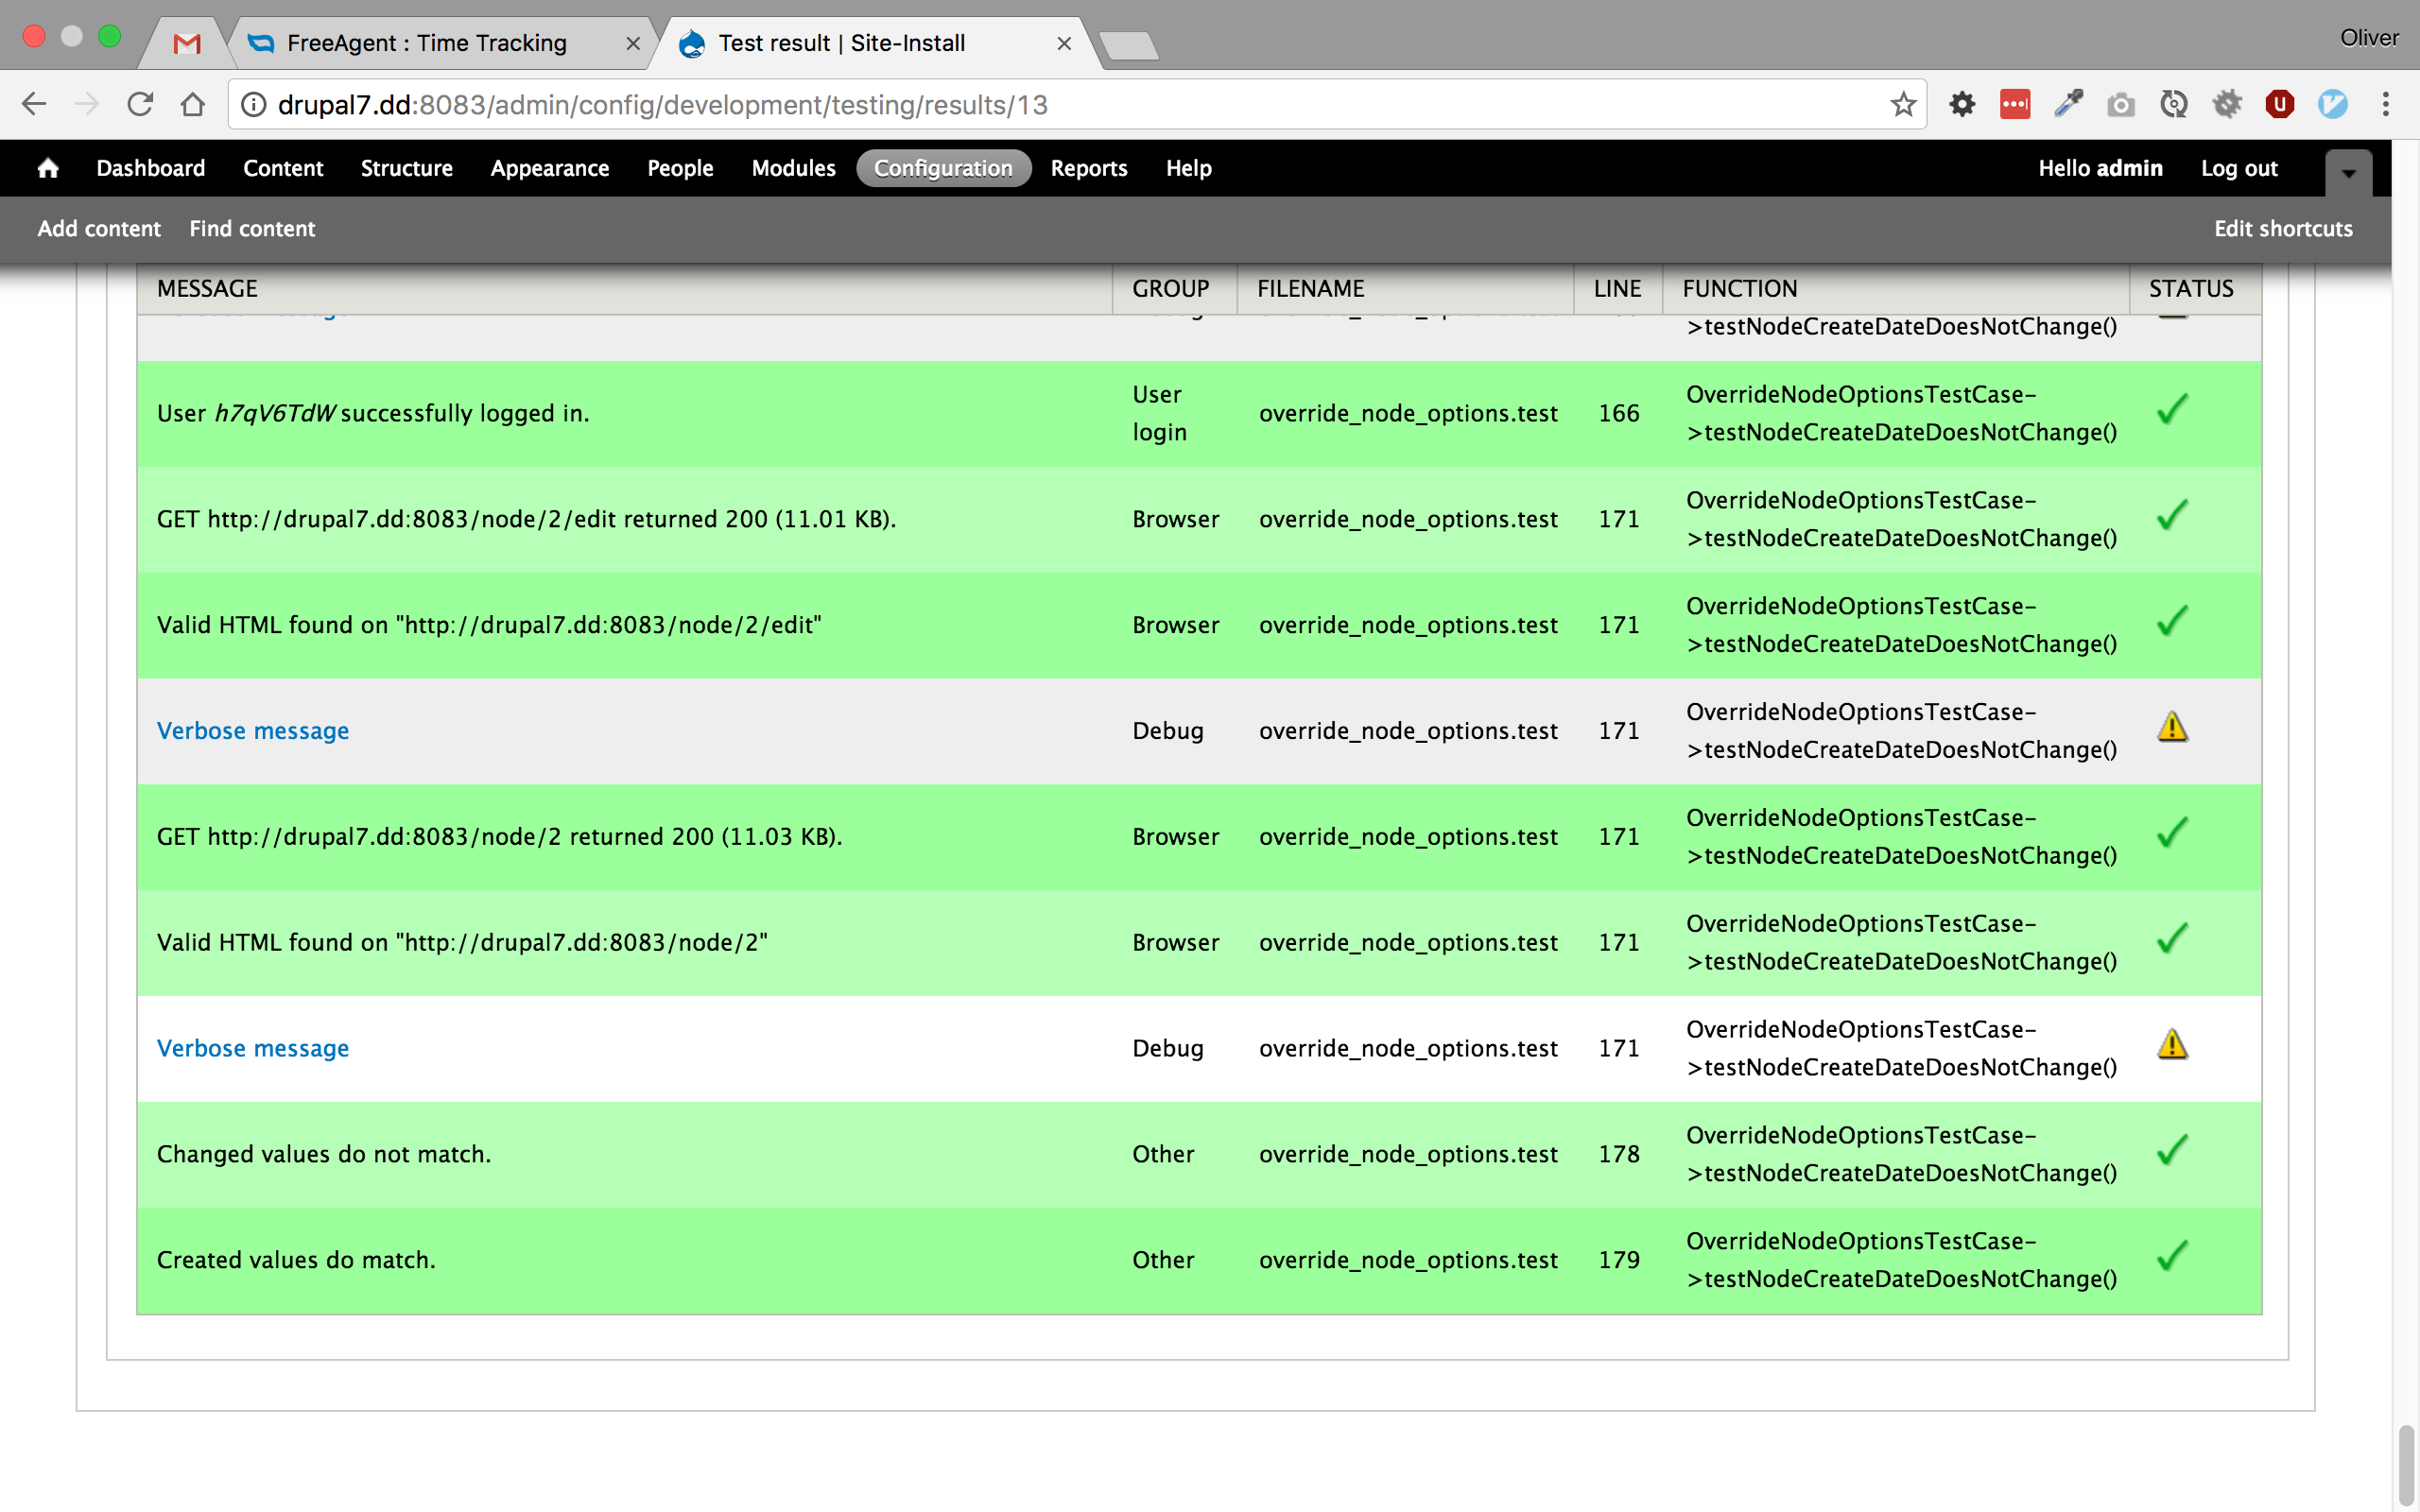The height and width of the screenshot is (1512, 2420).
Task: Click the camera extension icon
Action: pyautogui.click(x=2120, y=104)
